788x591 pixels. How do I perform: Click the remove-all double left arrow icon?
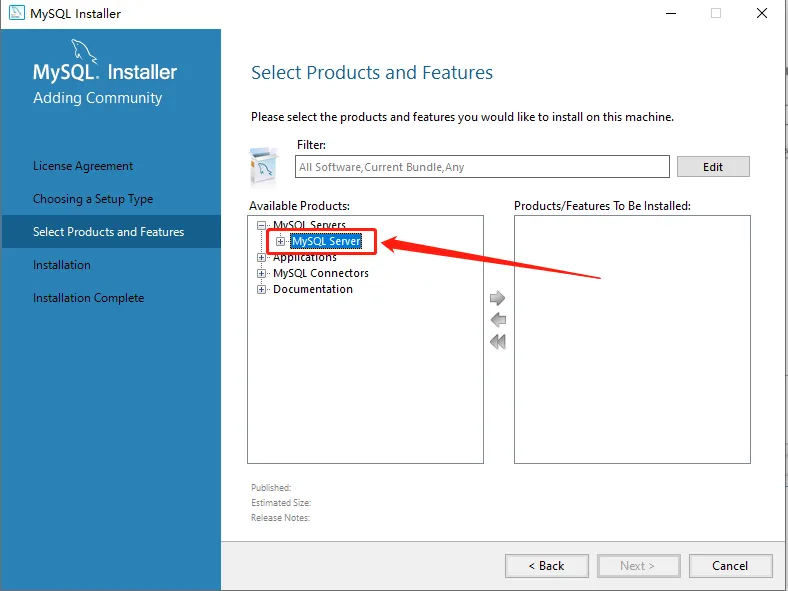498,342
